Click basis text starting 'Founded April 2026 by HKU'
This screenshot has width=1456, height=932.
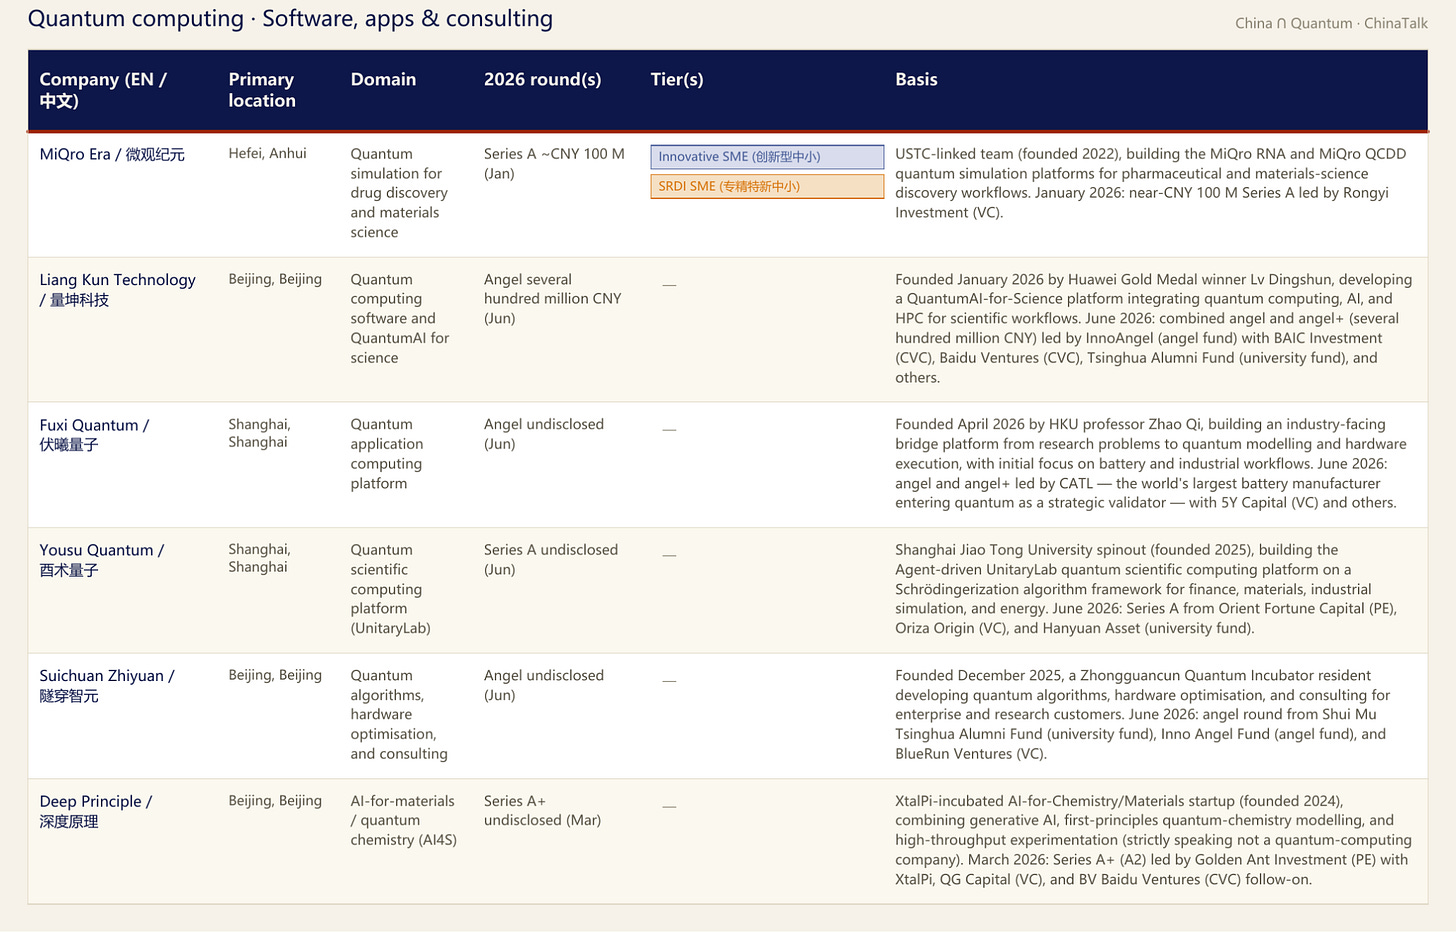(1151, 464)
